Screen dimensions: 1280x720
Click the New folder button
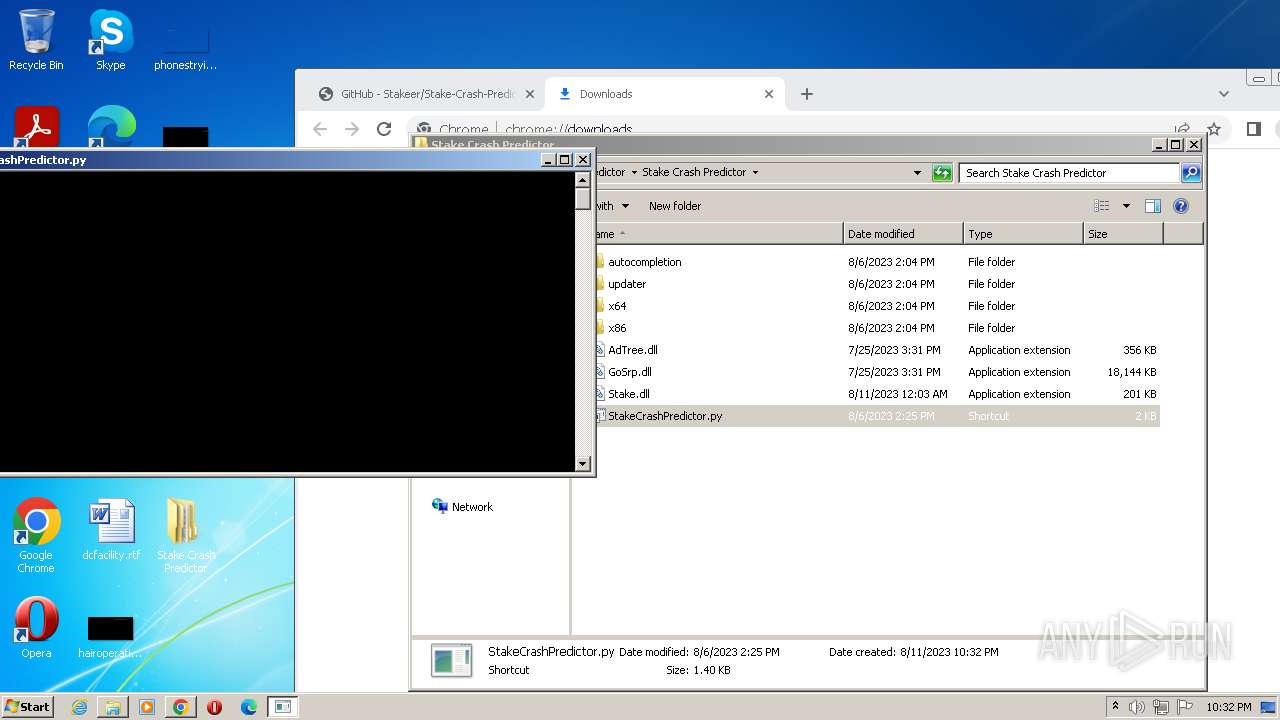(x=675, y=206)
